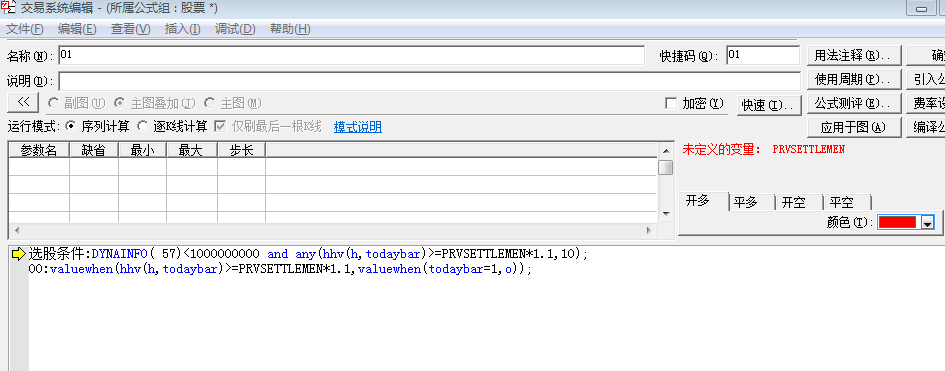Click the 最大 column header
945x371 pixels.
point(192,150)
